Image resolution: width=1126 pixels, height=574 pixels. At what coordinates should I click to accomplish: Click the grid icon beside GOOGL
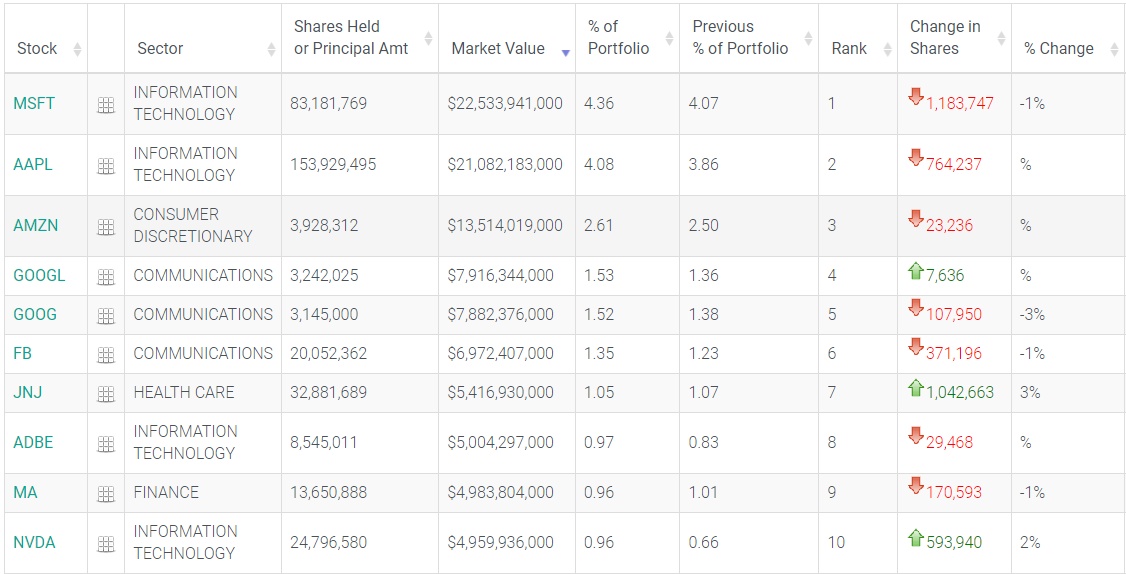click(106, 277)
